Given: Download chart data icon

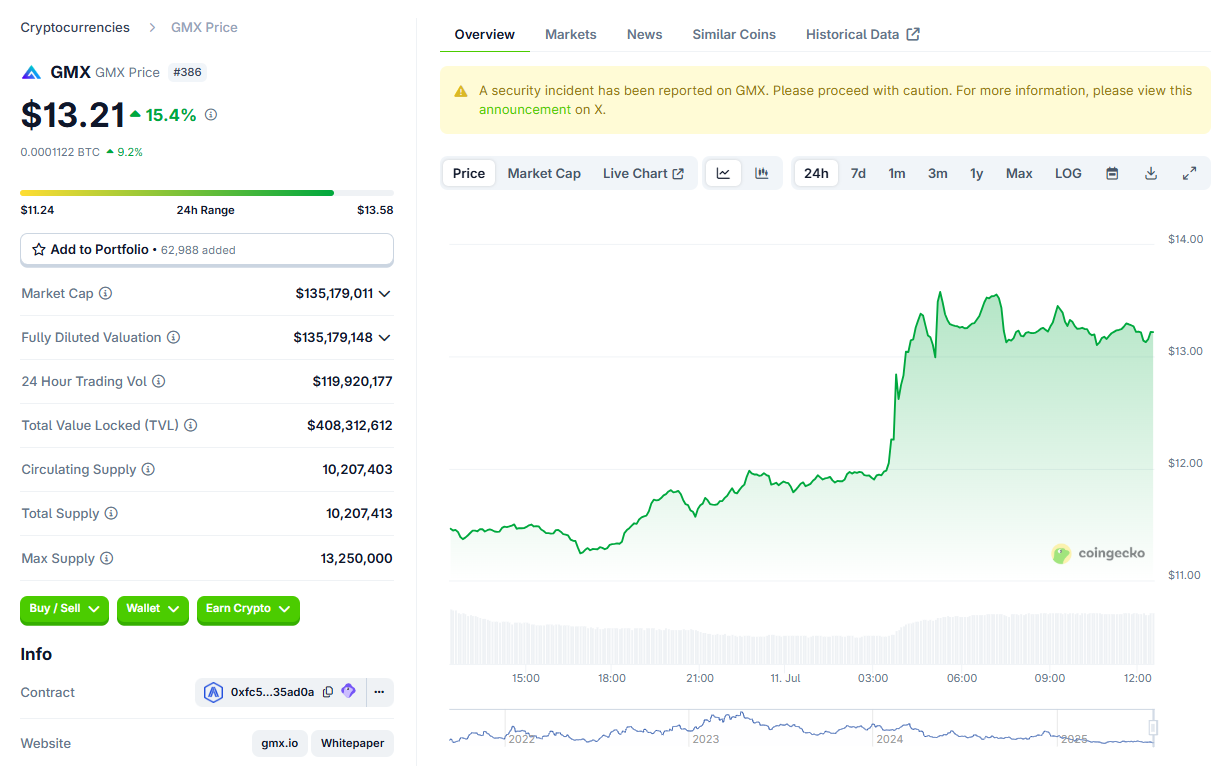Looking at the screenshot, I should click(1151, 173).
